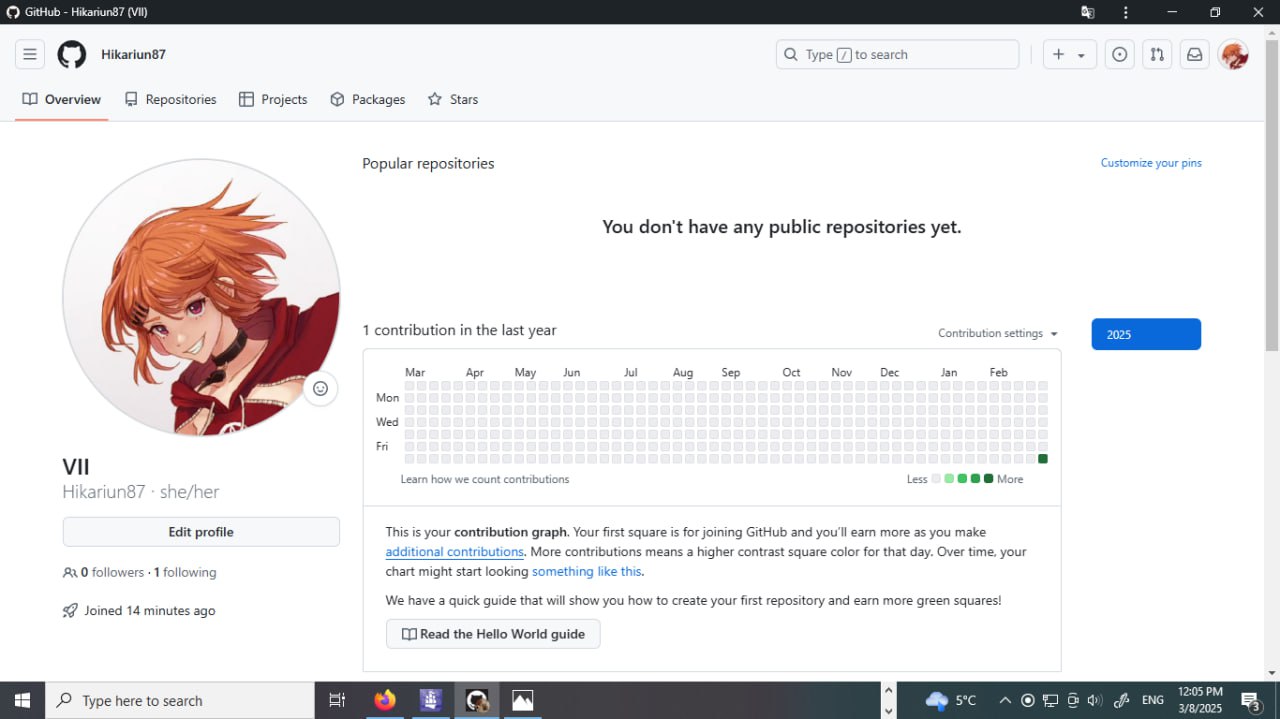Click the Edit profile button

pyautogui.click(x=201, y=532)
